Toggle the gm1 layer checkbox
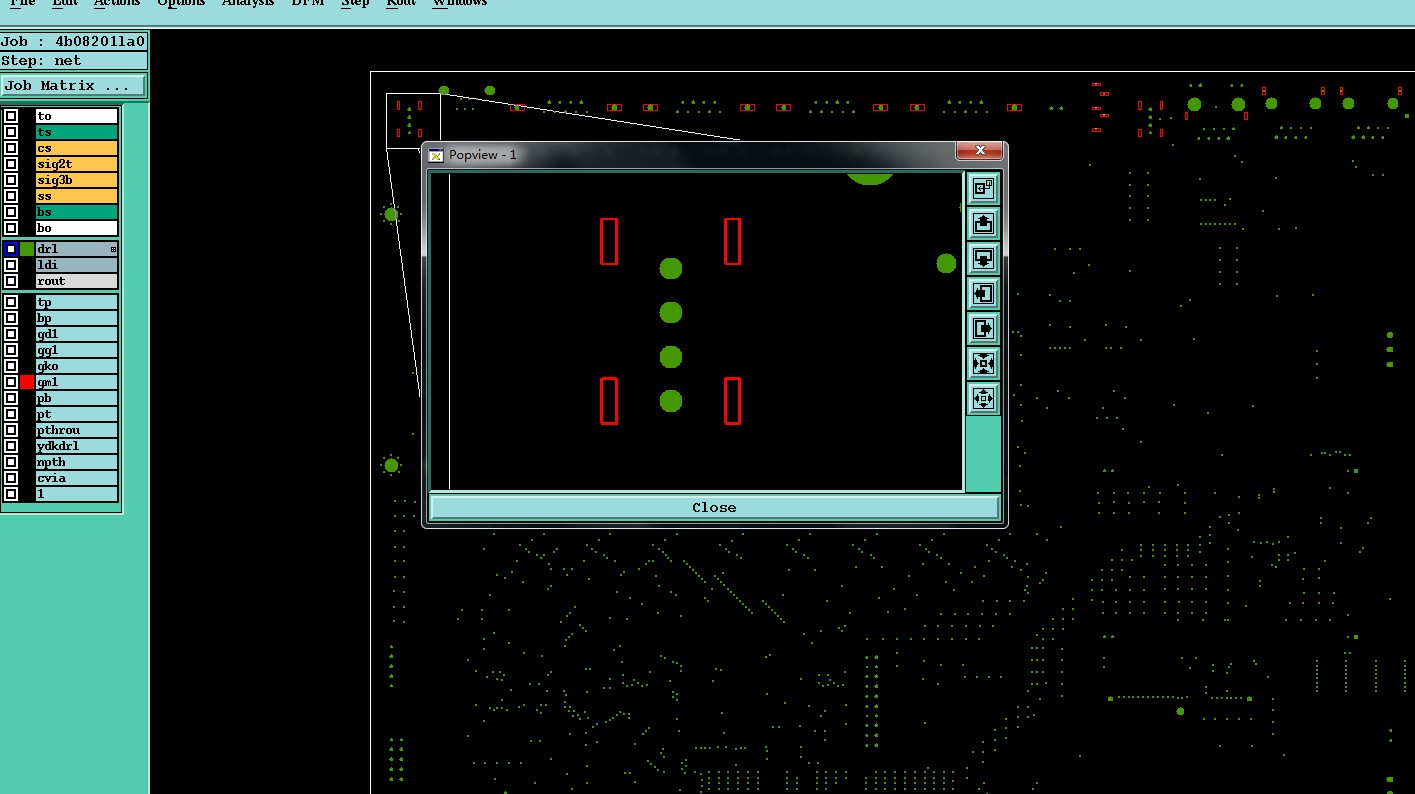The width and height of the screenshot is (1415, 794). [x=11, y=382]
